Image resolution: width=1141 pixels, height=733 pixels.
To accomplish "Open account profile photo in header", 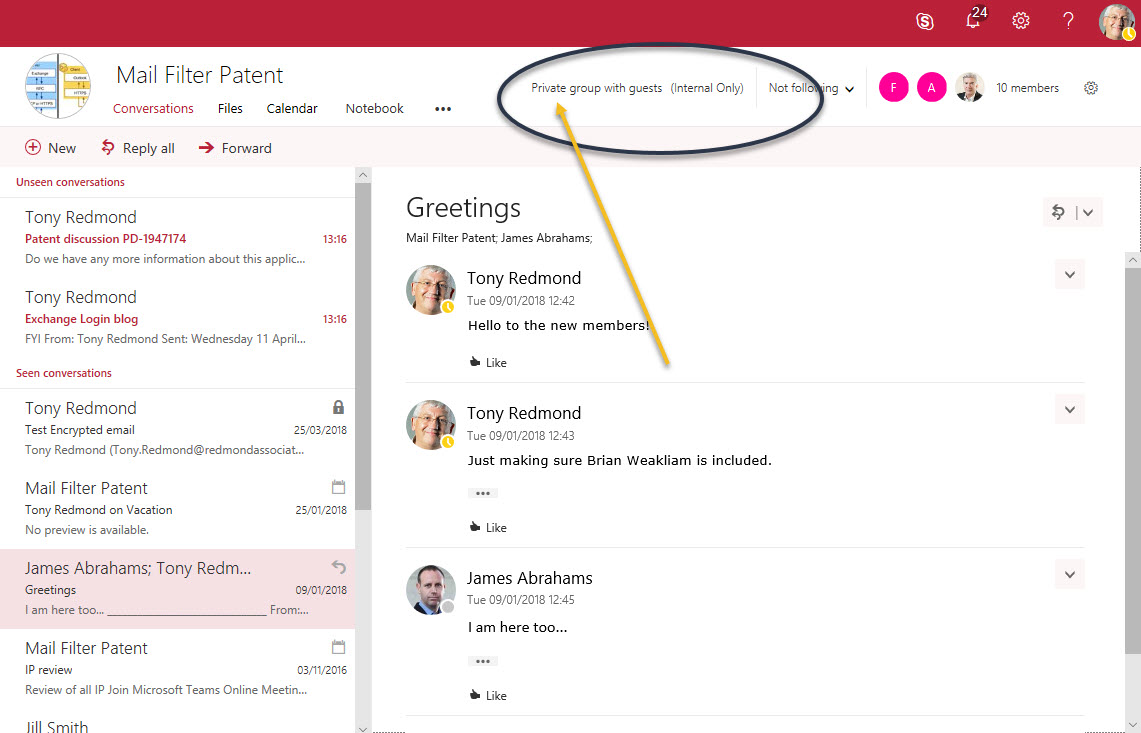I will (x=1116, y=22).
